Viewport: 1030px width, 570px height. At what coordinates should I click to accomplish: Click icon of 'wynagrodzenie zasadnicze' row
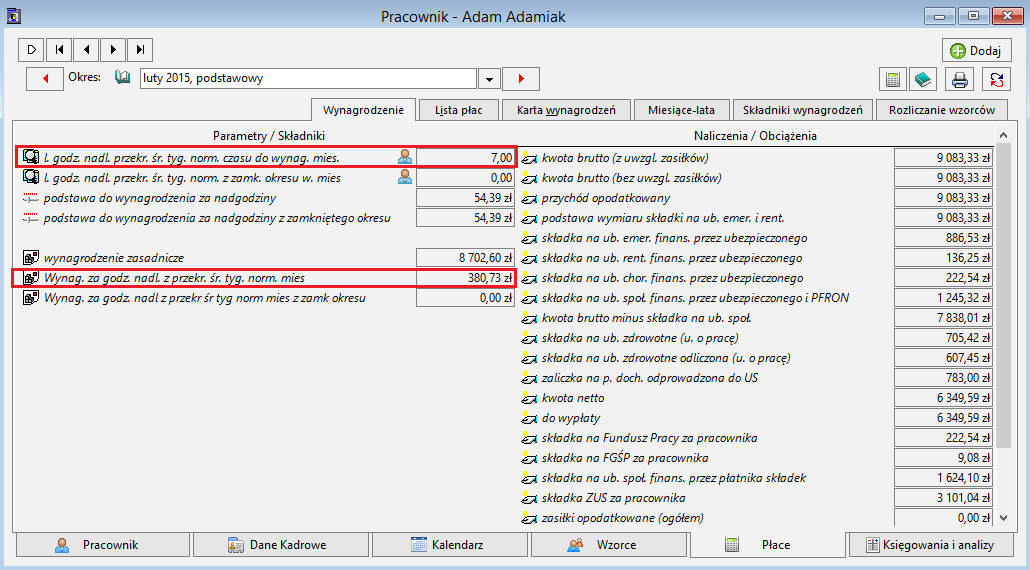pos(31,257)
